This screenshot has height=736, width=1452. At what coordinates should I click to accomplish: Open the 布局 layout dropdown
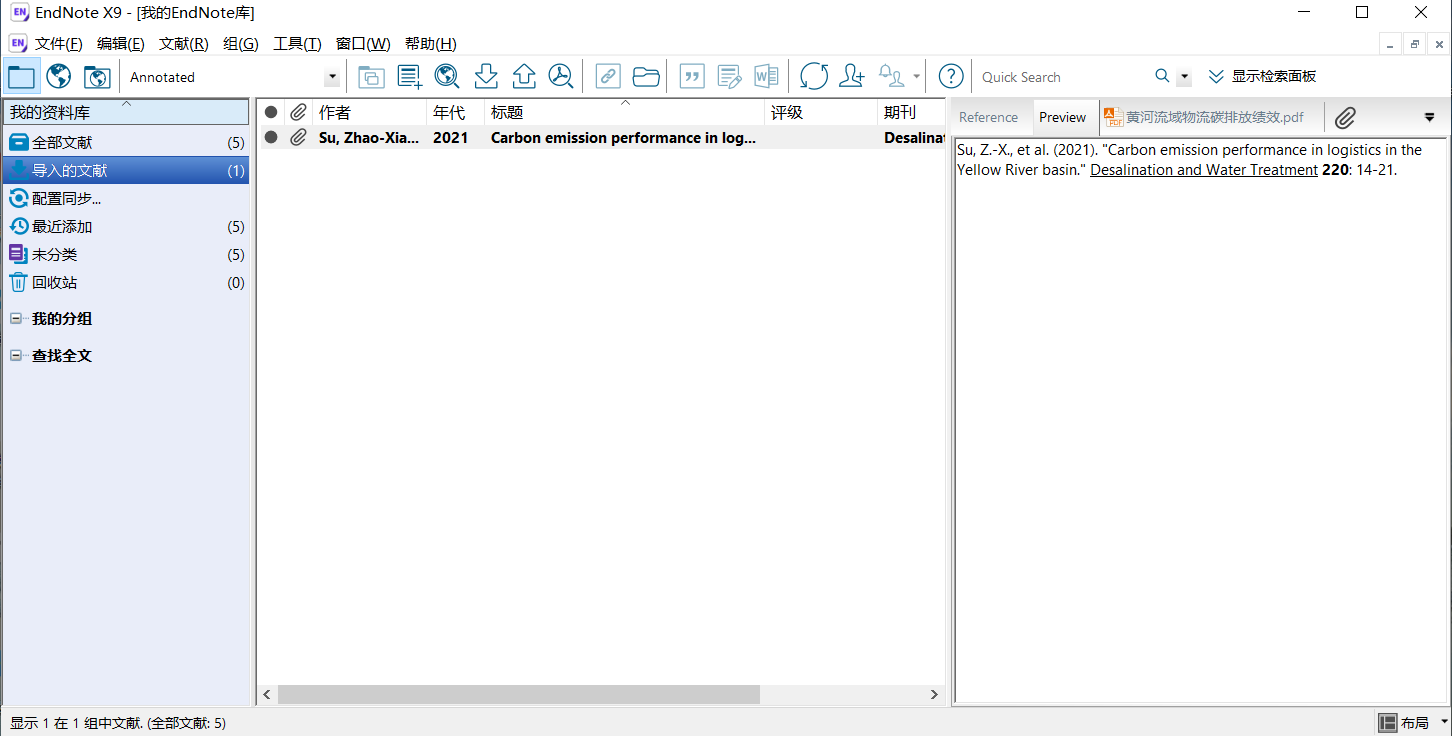pyautogui.click(x=1412, y=723)
